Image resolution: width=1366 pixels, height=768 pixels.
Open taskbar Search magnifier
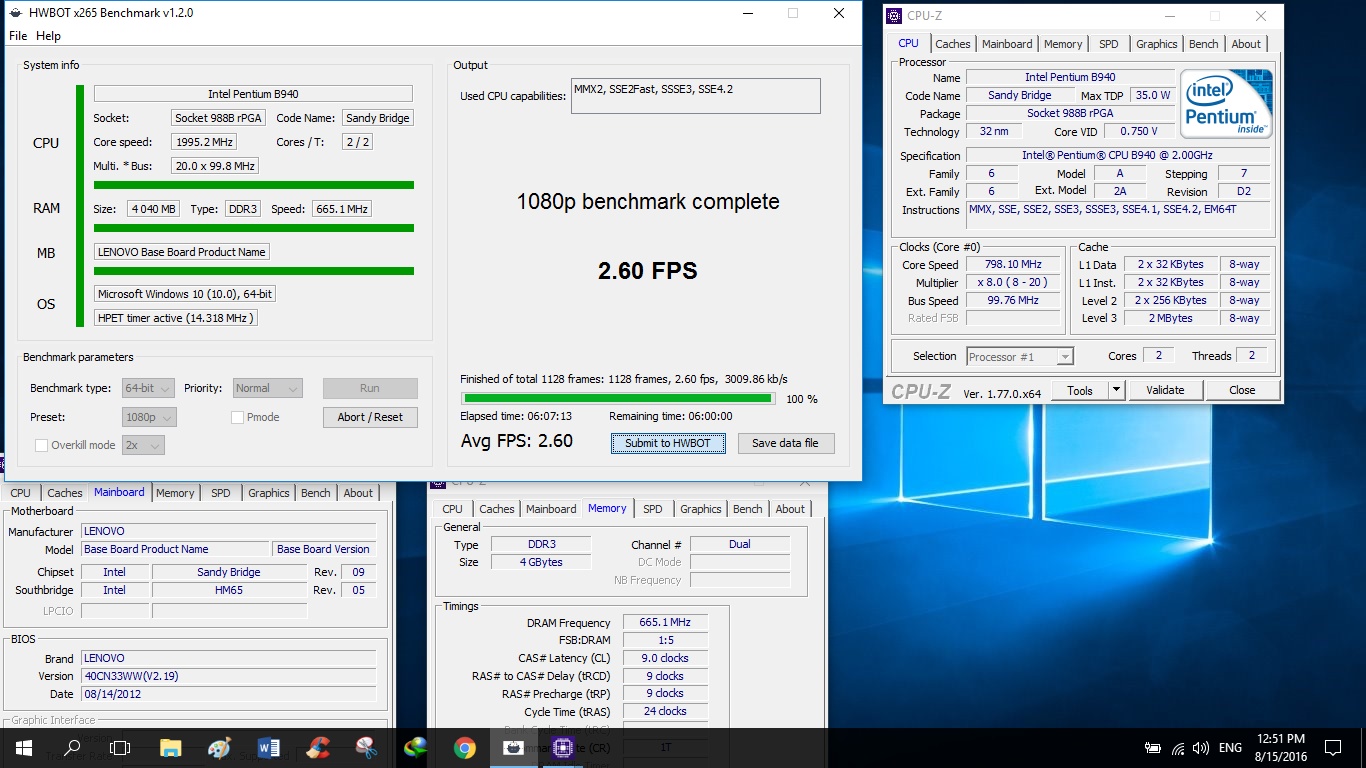click(x=72, y=747)
